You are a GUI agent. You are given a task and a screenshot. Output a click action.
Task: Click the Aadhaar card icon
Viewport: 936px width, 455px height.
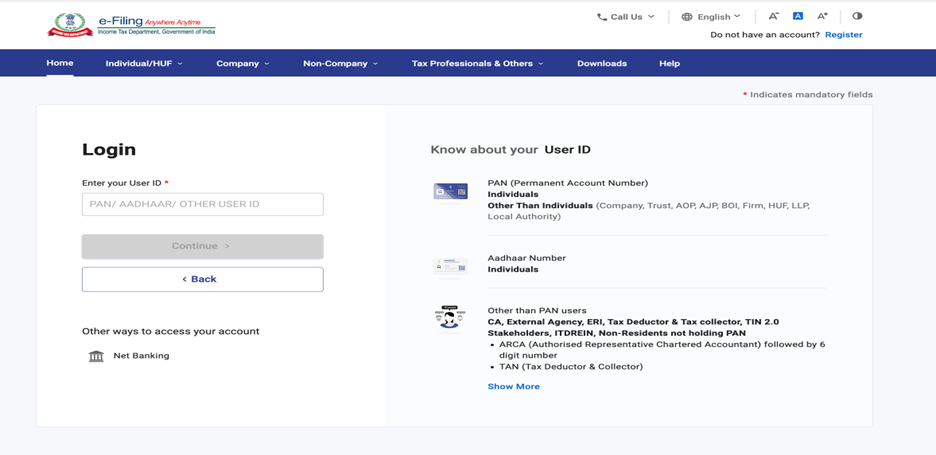[x=450, y=266]
